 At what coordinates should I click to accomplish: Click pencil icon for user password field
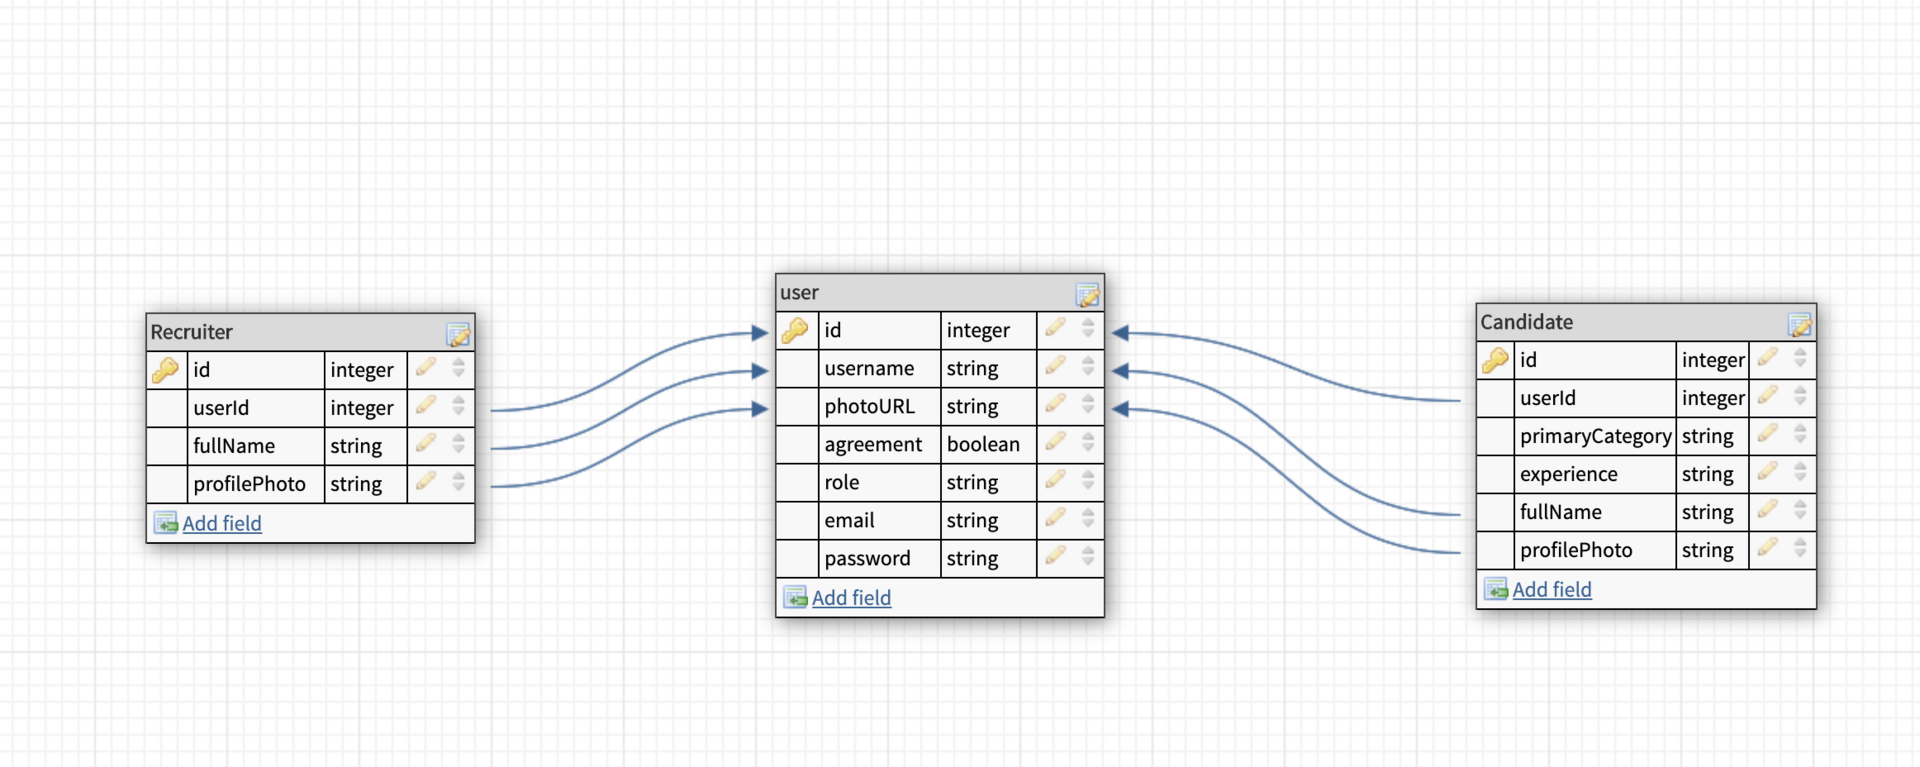pyautogui.click(x=1056, y=556)
